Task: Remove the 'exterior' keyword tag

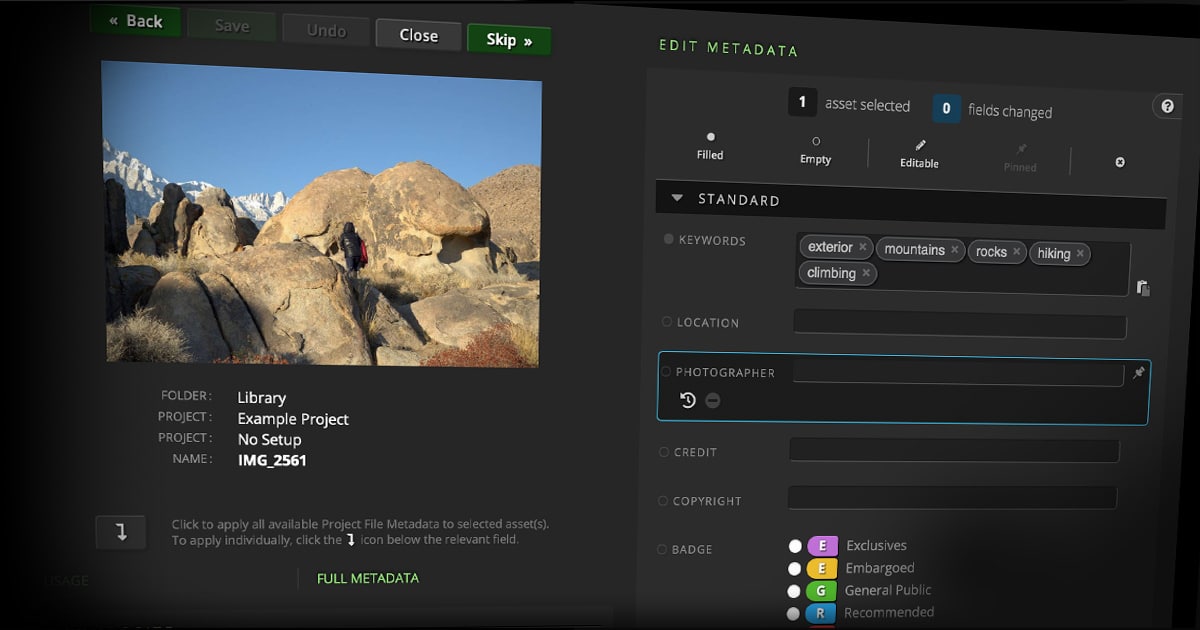Action: [x=863, y=247]
